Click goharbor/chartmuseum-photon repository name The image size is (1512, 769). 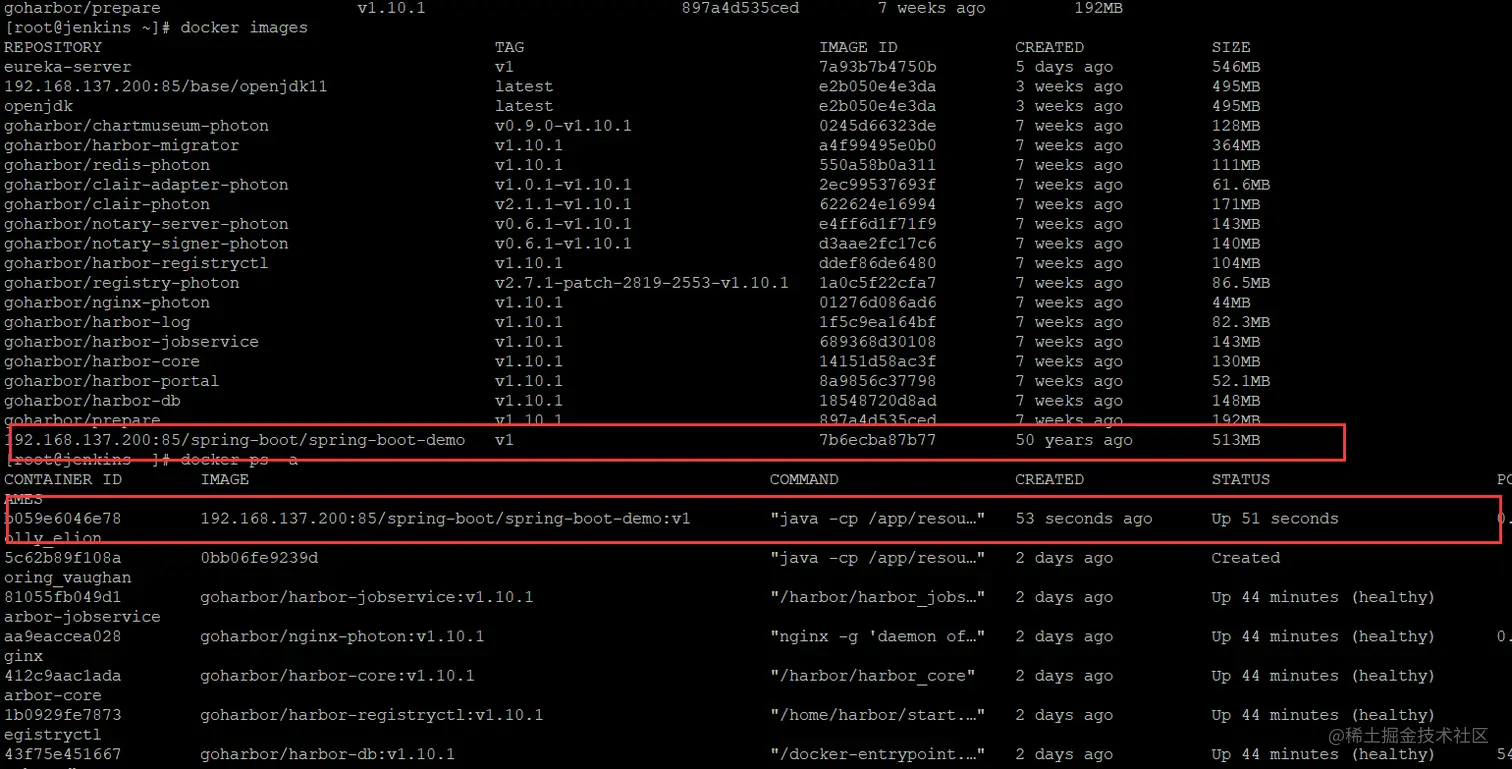pyautogui.click(x=136, y=126)
